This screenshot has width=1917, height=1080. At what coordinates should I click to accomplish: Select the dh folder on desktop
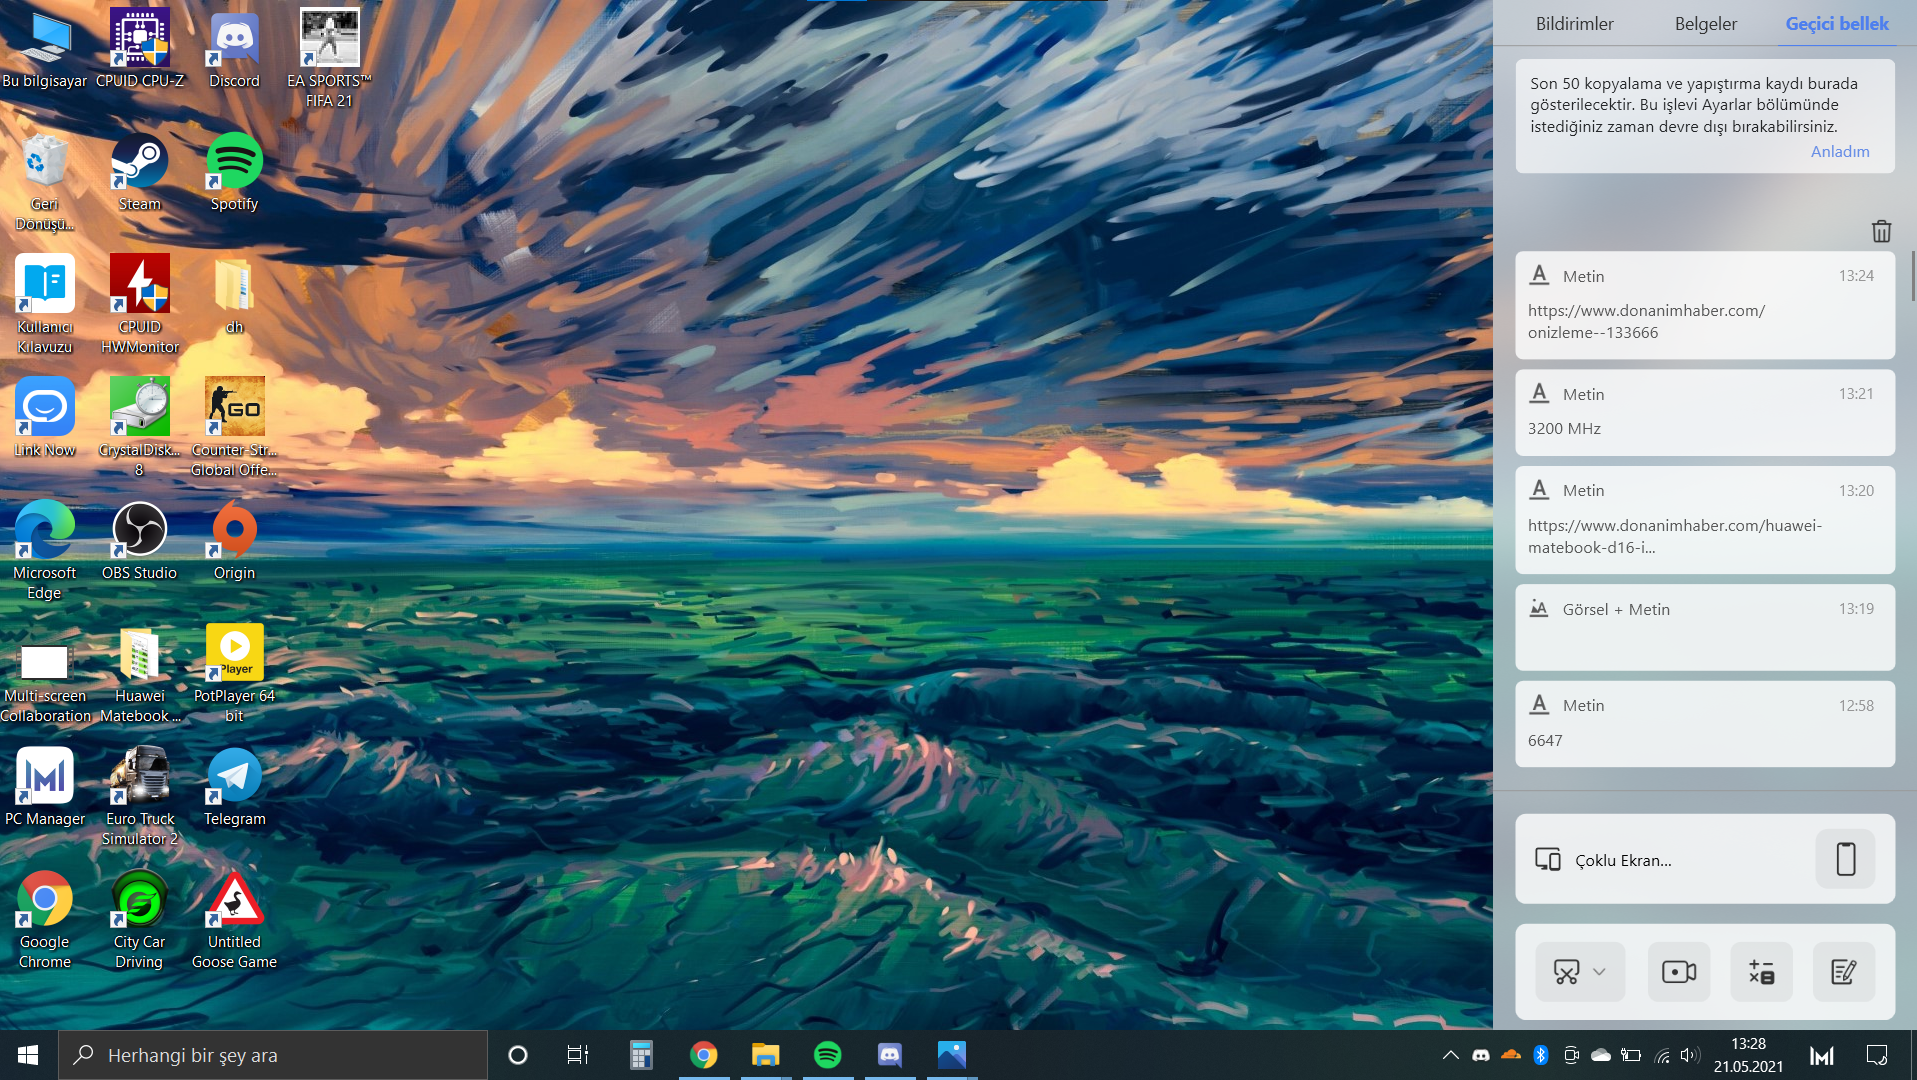(234, 295)
